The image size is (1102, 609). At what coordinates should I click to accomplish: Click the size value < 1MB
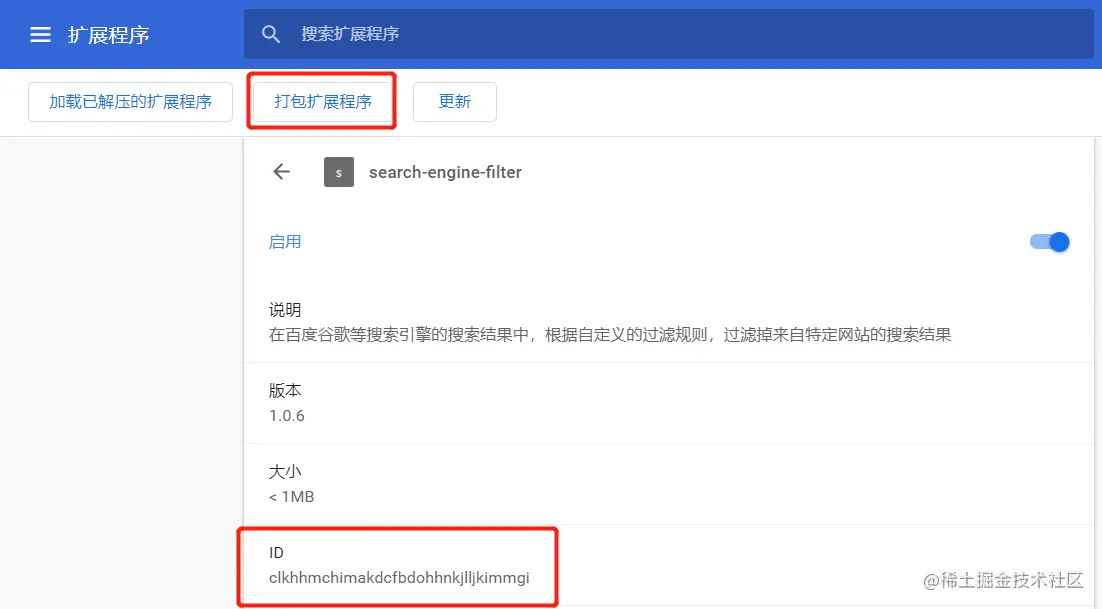[292, 497]
